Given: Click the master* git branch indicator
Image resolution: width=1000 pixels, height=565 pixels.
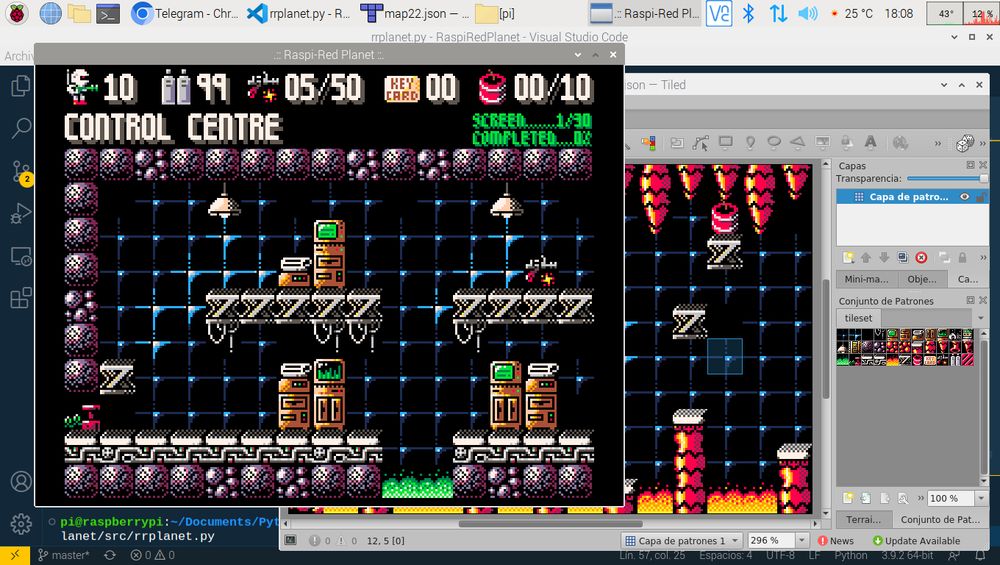Looking at the screenshot, I should click(x=63, y=555).
